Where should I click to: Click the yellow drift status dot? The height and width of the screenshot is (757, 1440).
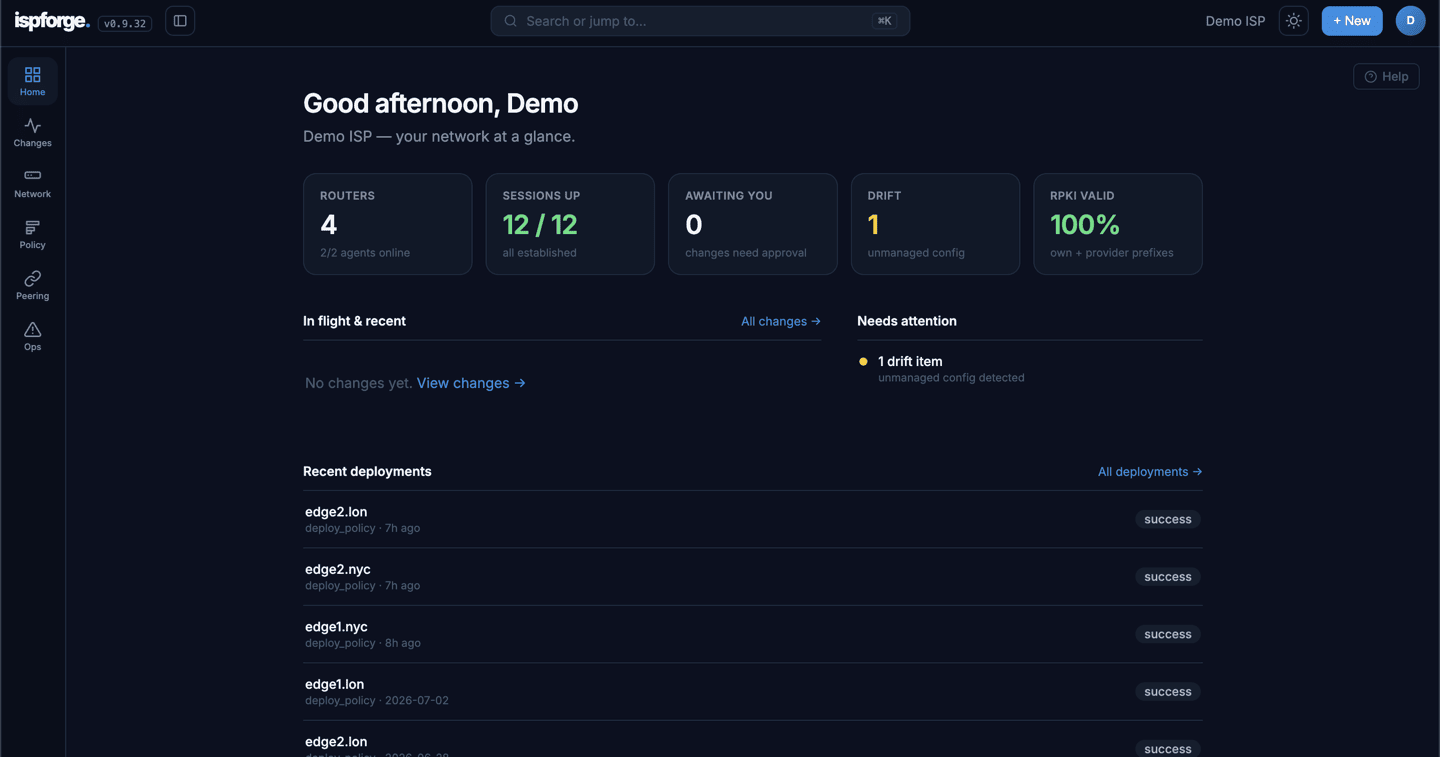(x=863, y=362)
